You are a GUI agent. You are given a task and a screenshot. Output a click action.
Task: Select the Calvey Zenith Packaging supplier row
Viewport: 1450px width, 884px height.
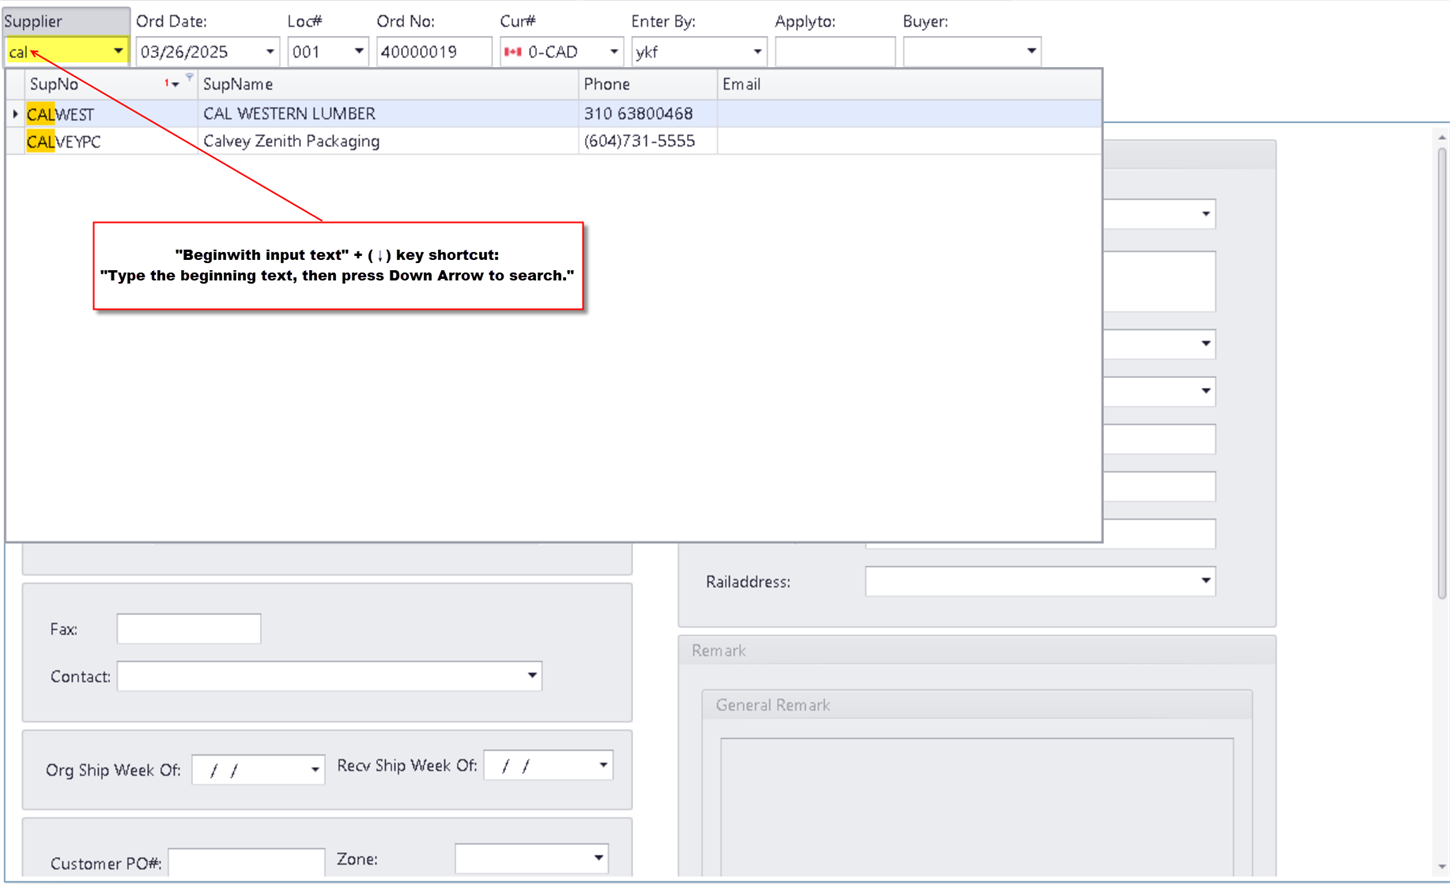pyautogui.click(x=291, y=141)
